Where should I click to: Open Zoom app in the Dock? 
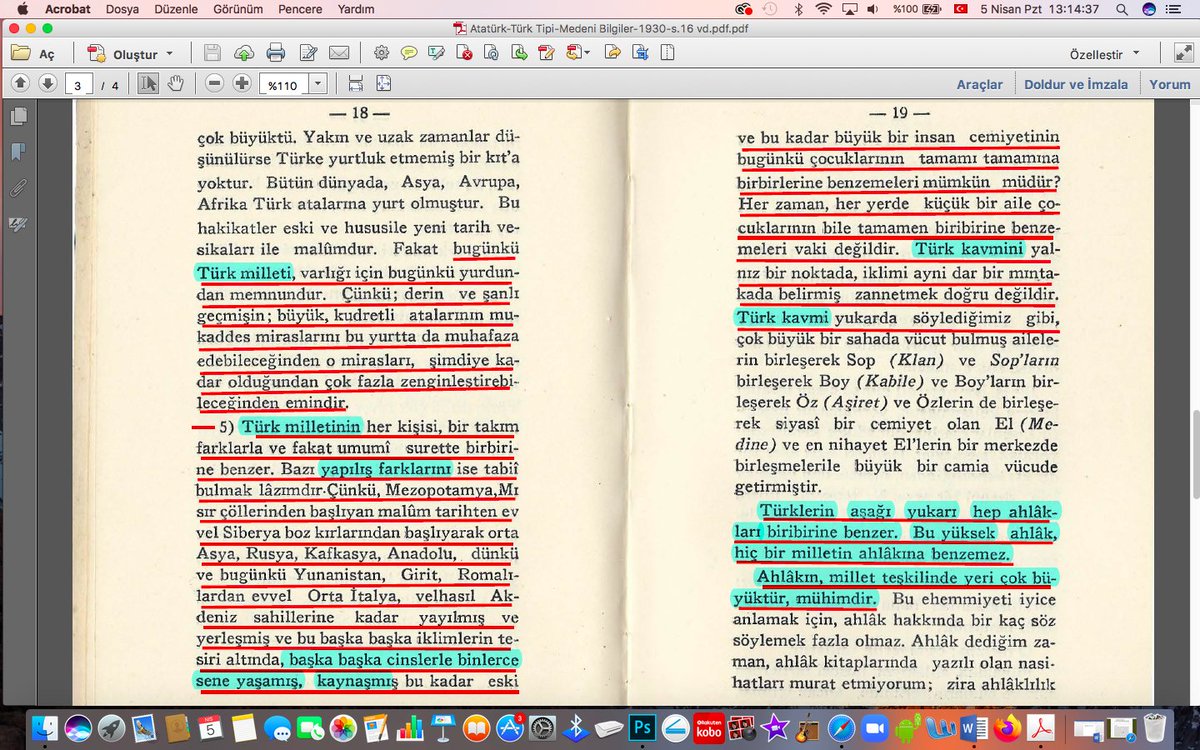[x=876, y=728]
